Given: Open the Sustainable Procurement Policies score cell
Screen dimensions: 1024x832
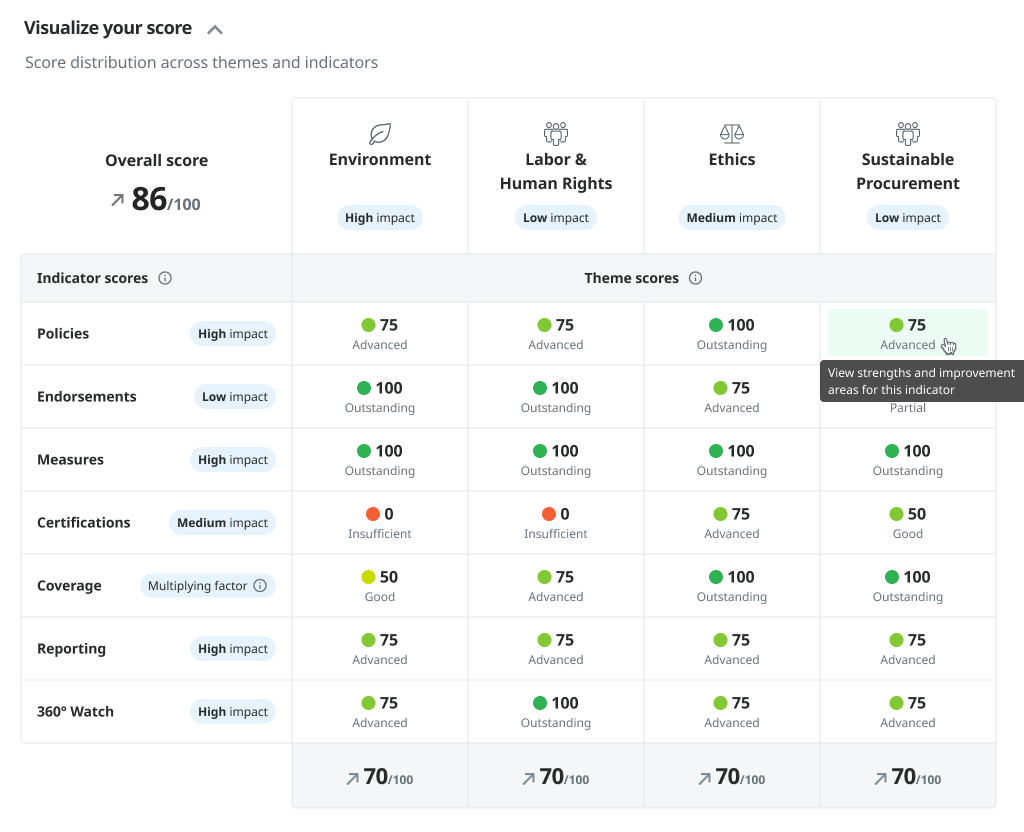Looking at the screenshot, I should point(907,333).
